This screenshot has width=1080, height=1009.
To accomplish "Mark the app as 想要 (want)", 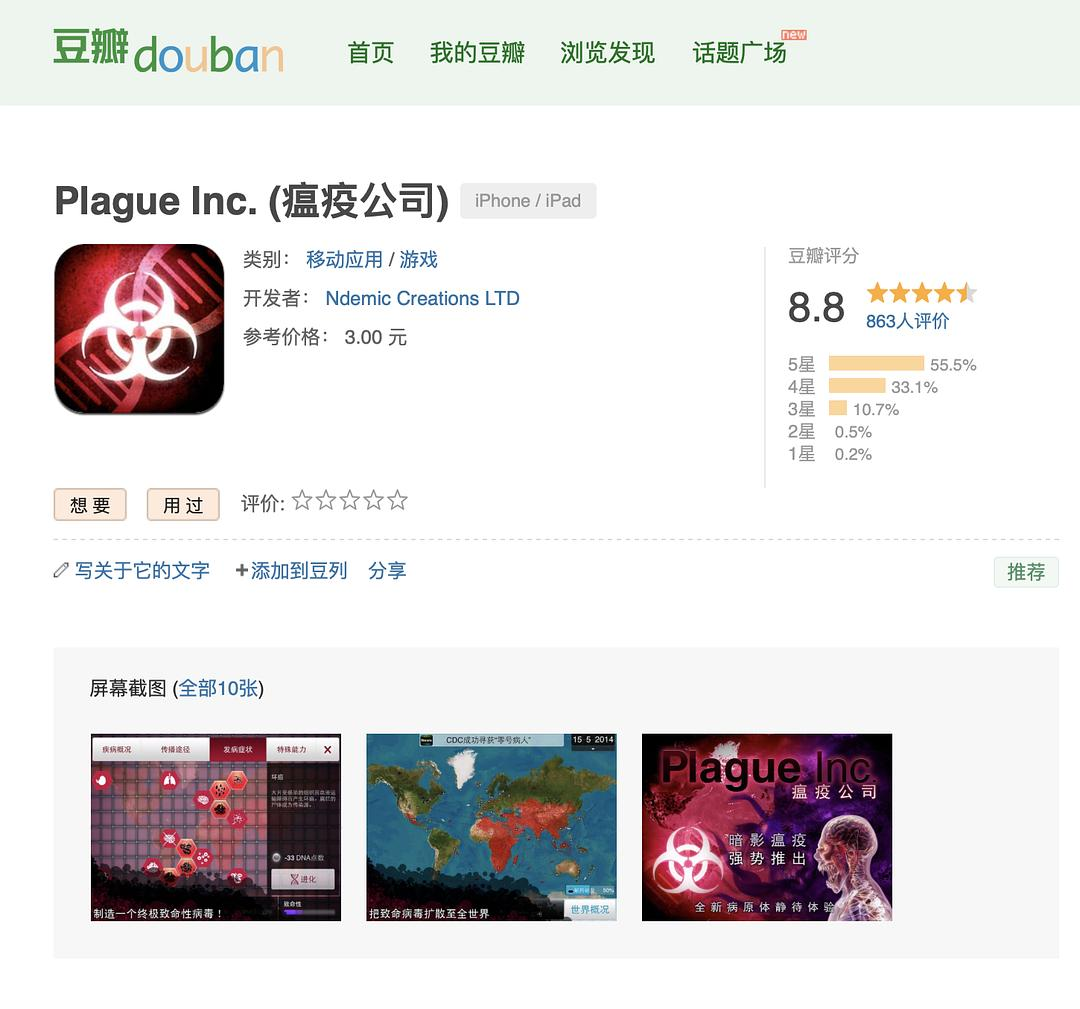I will [90, 505].
